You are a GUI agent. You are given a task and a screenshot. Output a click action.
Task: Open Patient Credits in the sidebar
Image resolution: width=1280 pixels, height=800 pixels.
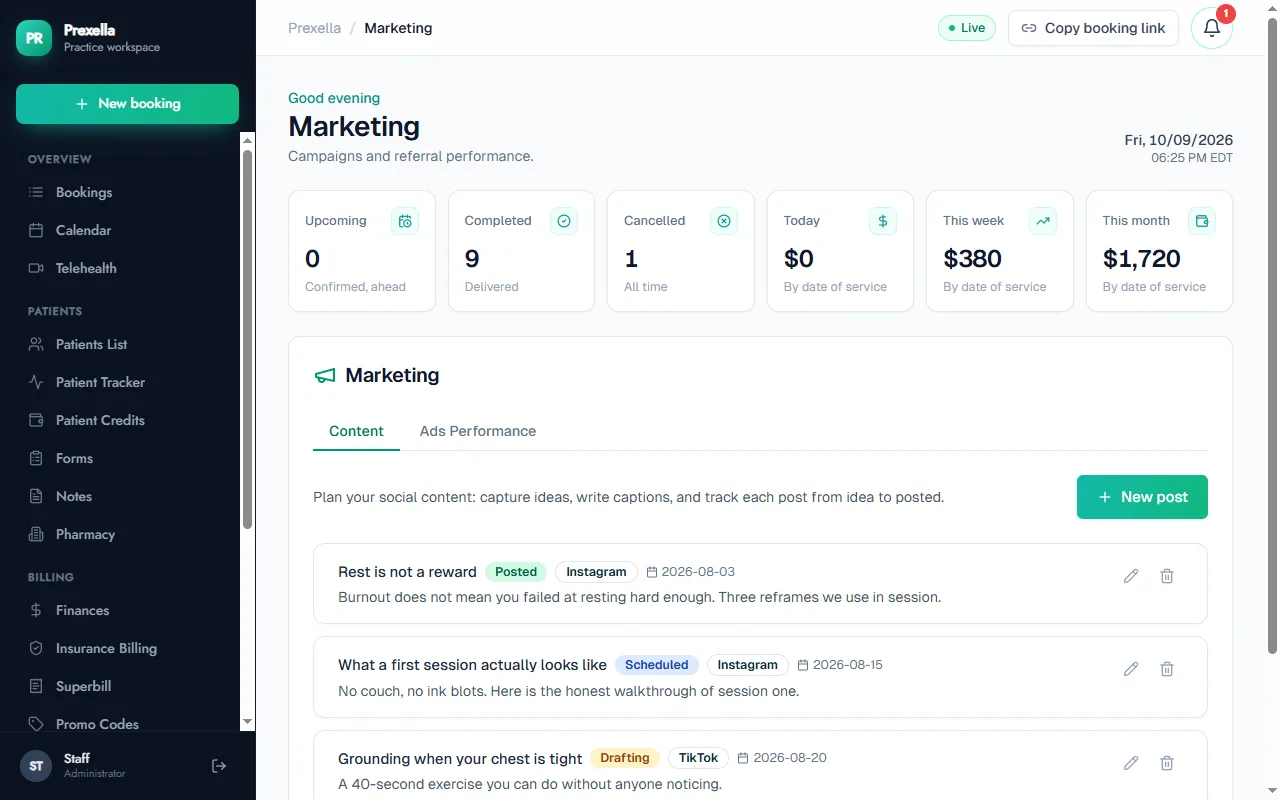coord(128,420)
